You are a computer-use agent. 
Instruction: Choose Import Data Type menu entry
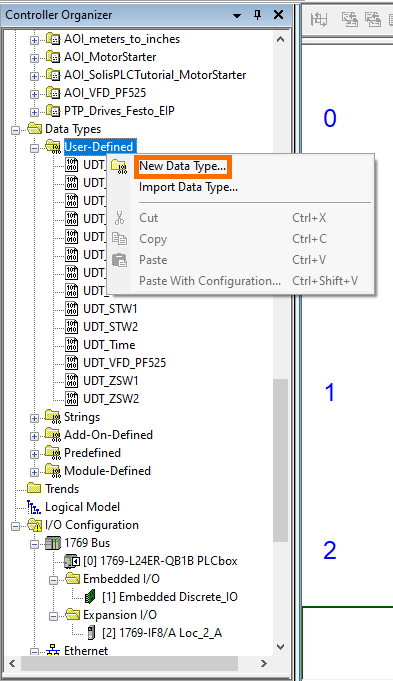(188, 187)
